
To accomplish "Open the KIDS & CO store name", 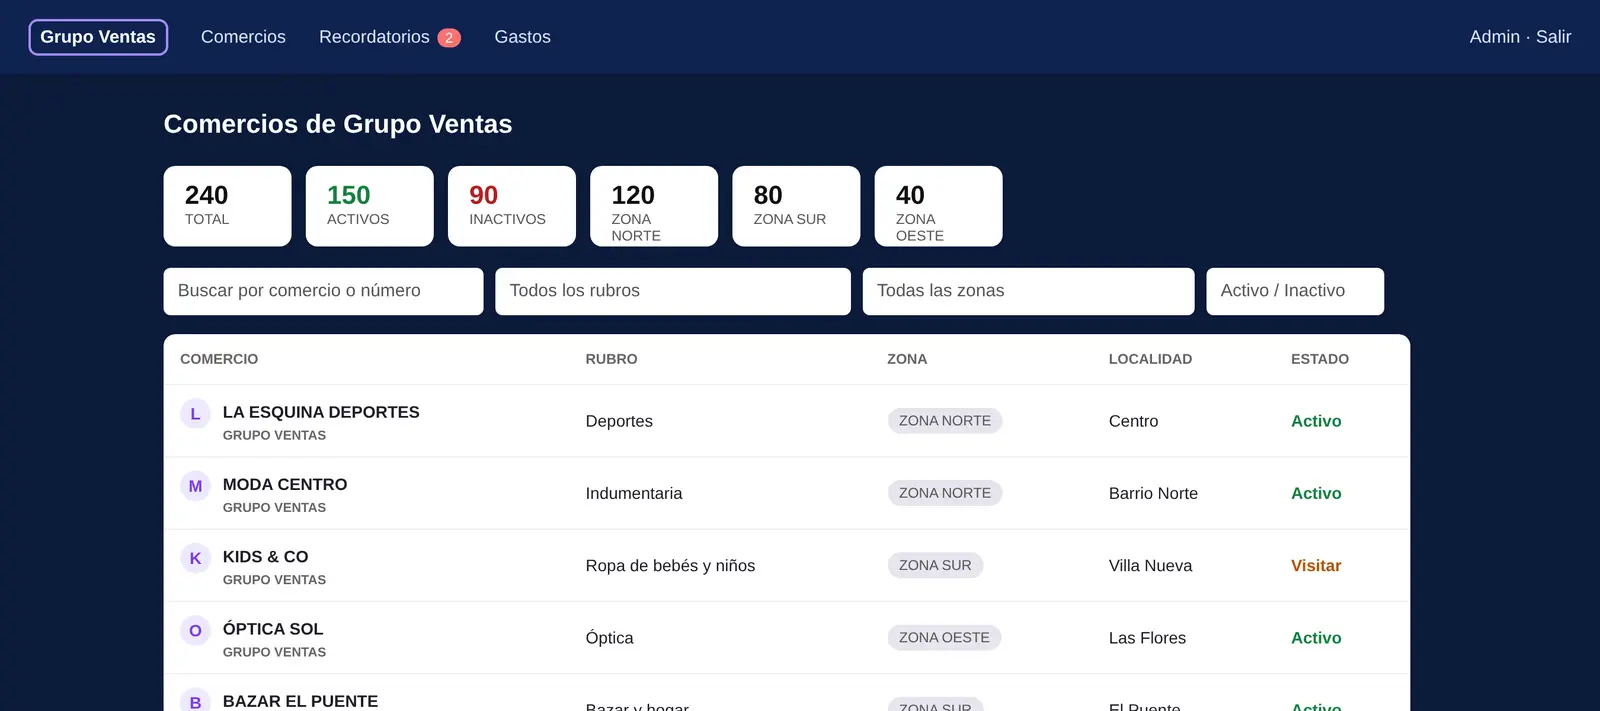I will click(x=265, y=556).
